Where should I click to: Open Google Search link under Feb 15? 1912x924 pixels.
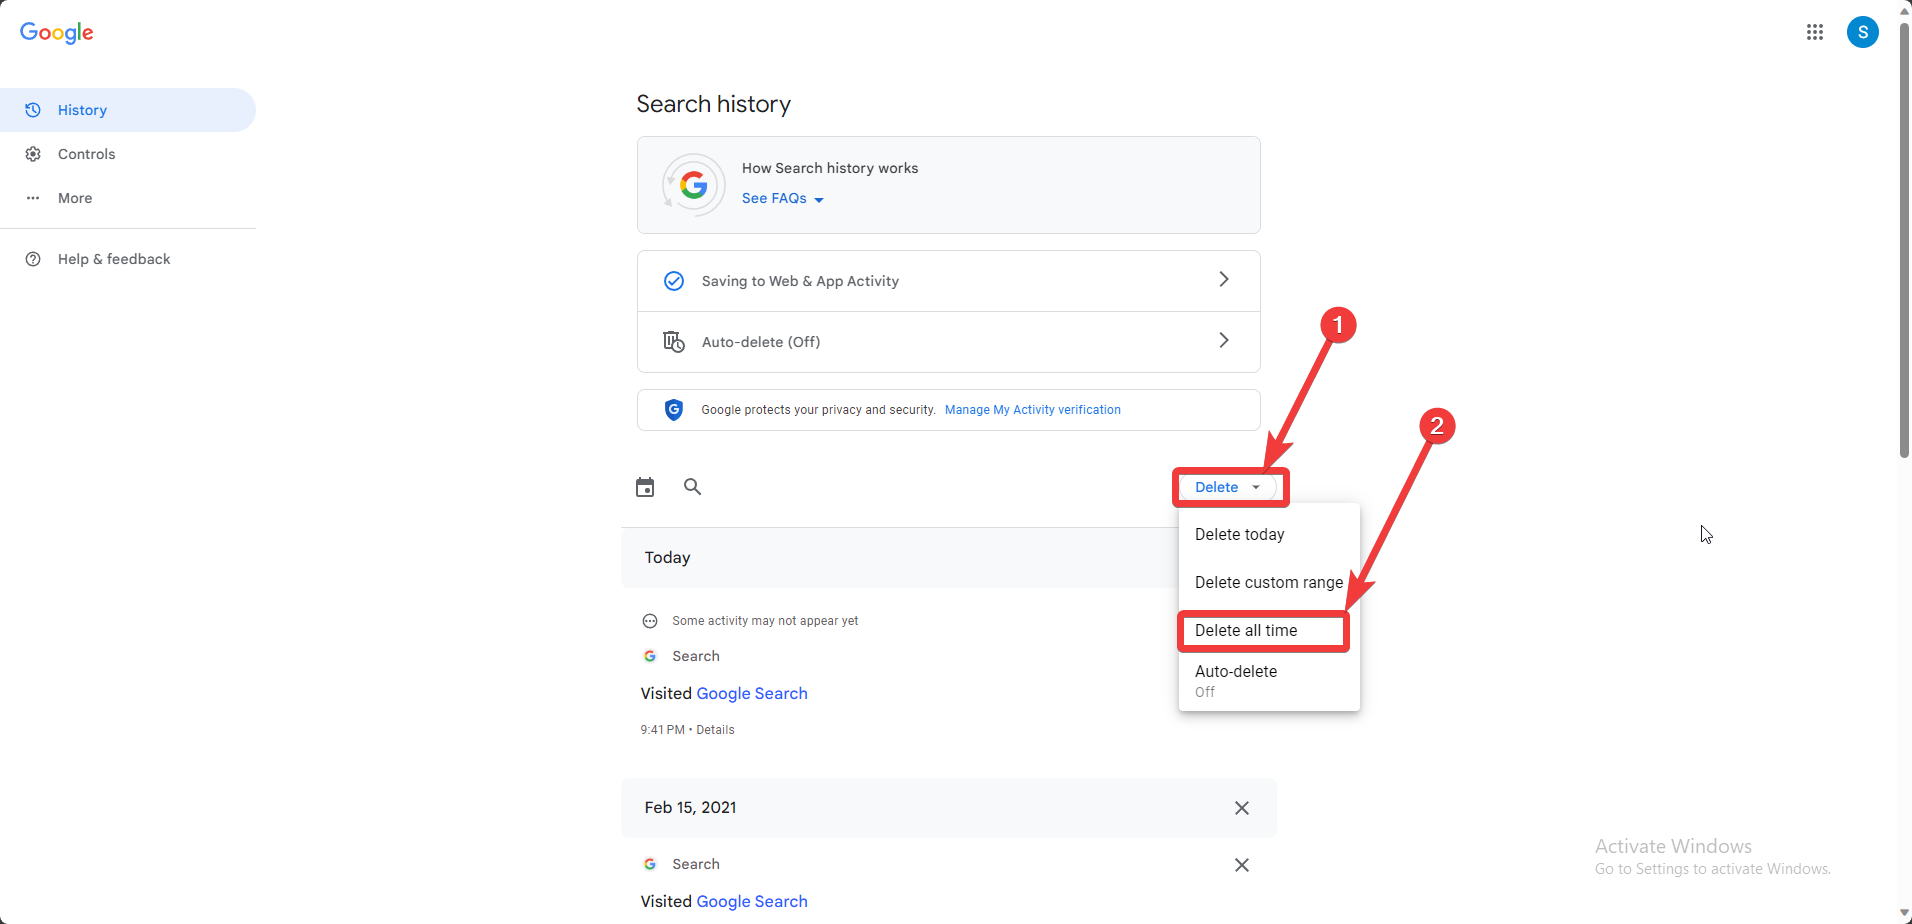(x=752, y=902)
